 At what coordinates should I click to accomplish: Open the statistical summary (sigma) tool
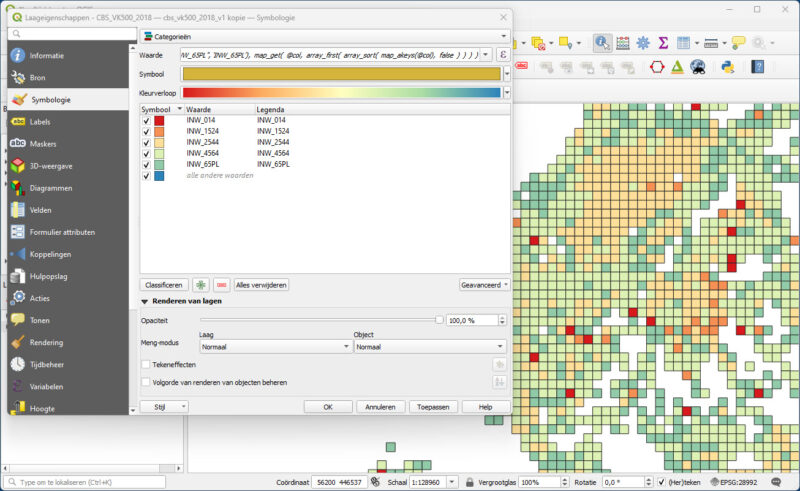click(x=663, y=43)
